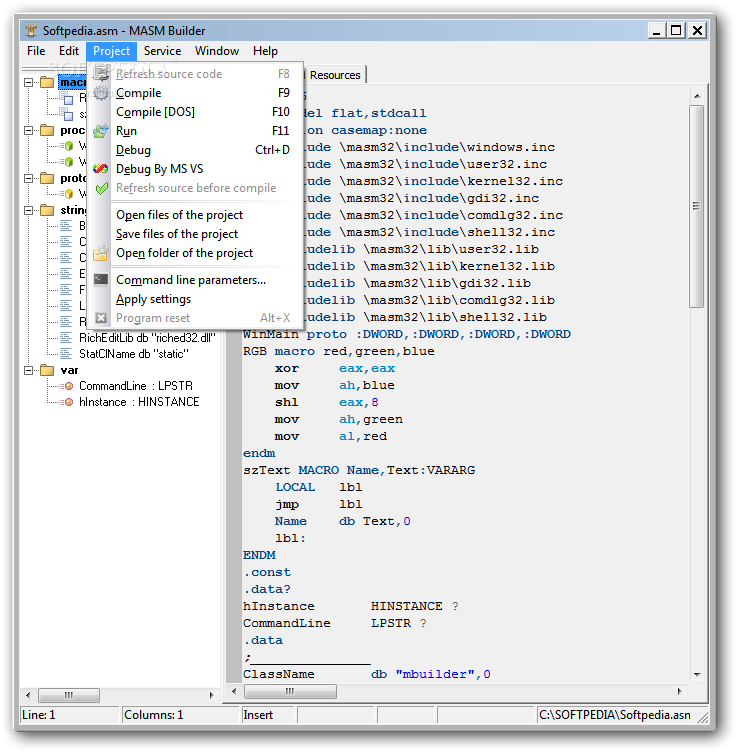The image size is (737, 752).
Task: Close the open Project menu
Action: click(x=111, y=51)
